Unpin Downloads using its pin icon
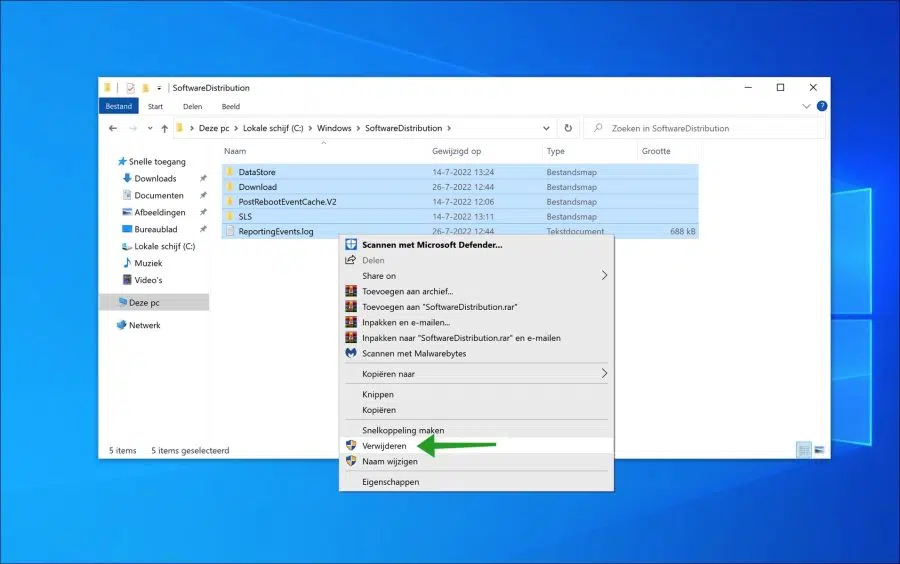 point(203,178)
